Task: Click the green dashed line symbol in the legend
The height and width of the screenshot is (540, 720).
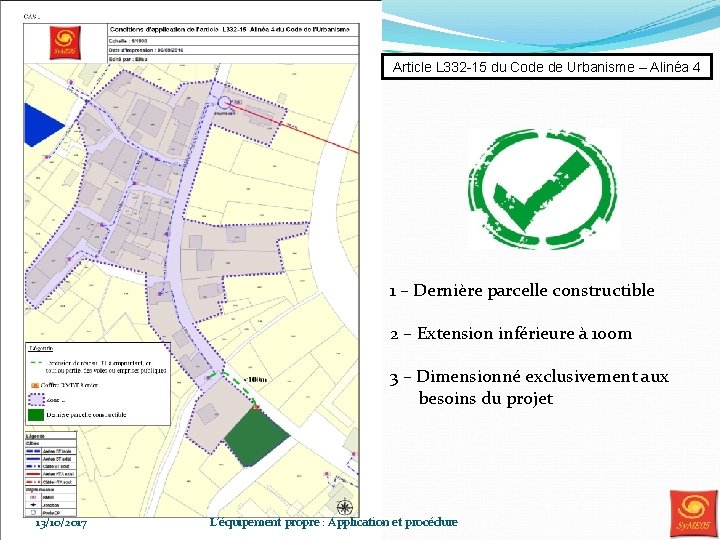Action: (x=36, y=363)
